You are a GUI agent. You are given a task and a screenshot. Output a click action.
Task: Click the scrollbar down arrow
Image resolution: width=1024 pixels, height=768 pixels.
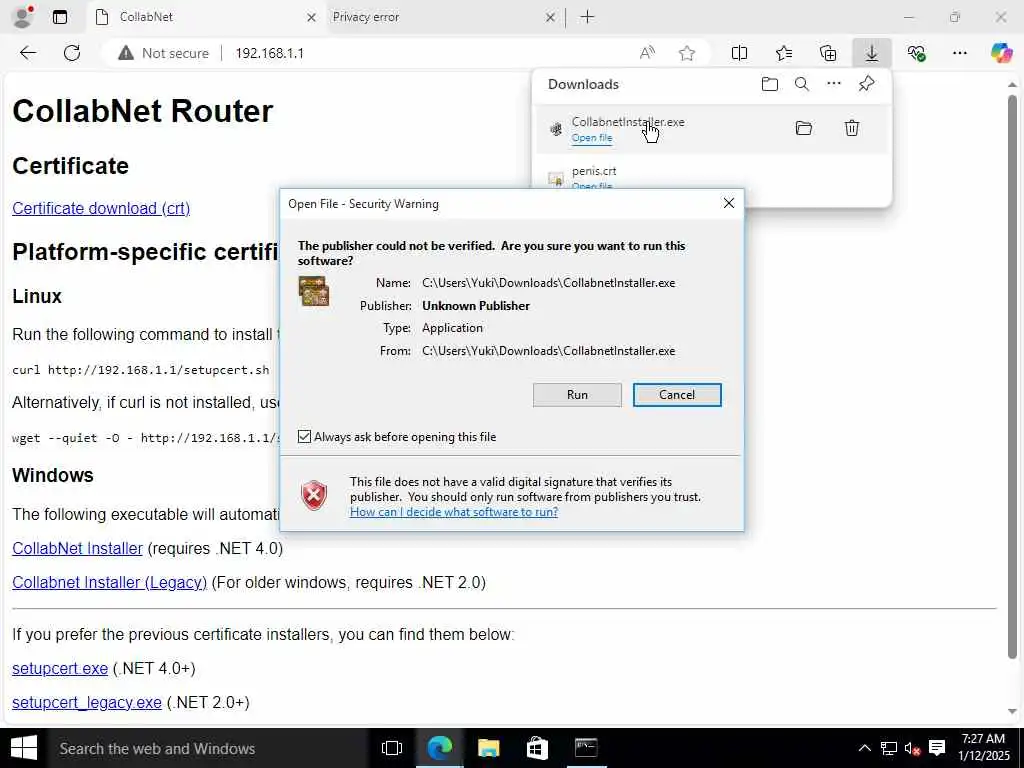pos(1012,711)
